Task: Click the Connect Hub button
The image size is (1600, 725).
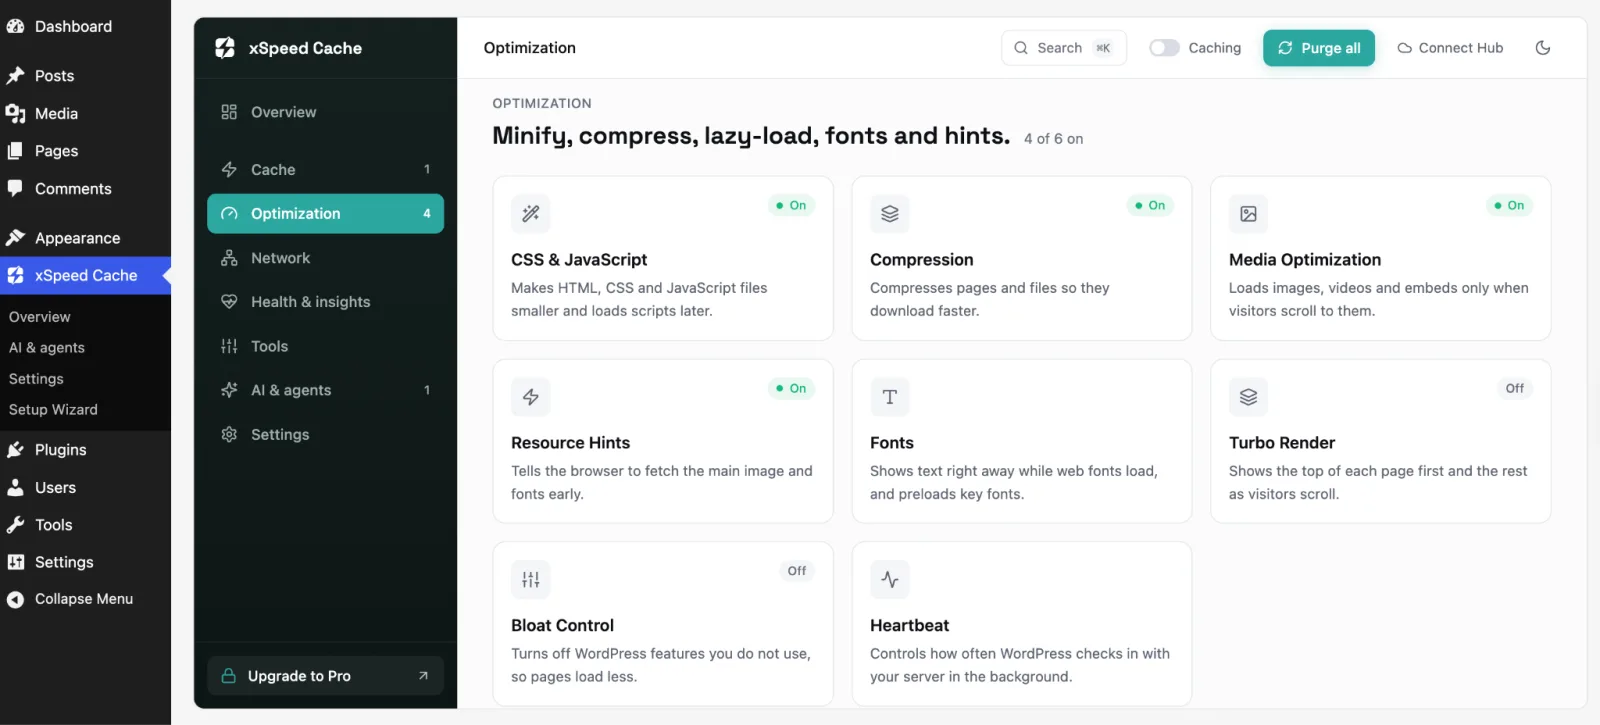Action: (x=1450, y=48)
